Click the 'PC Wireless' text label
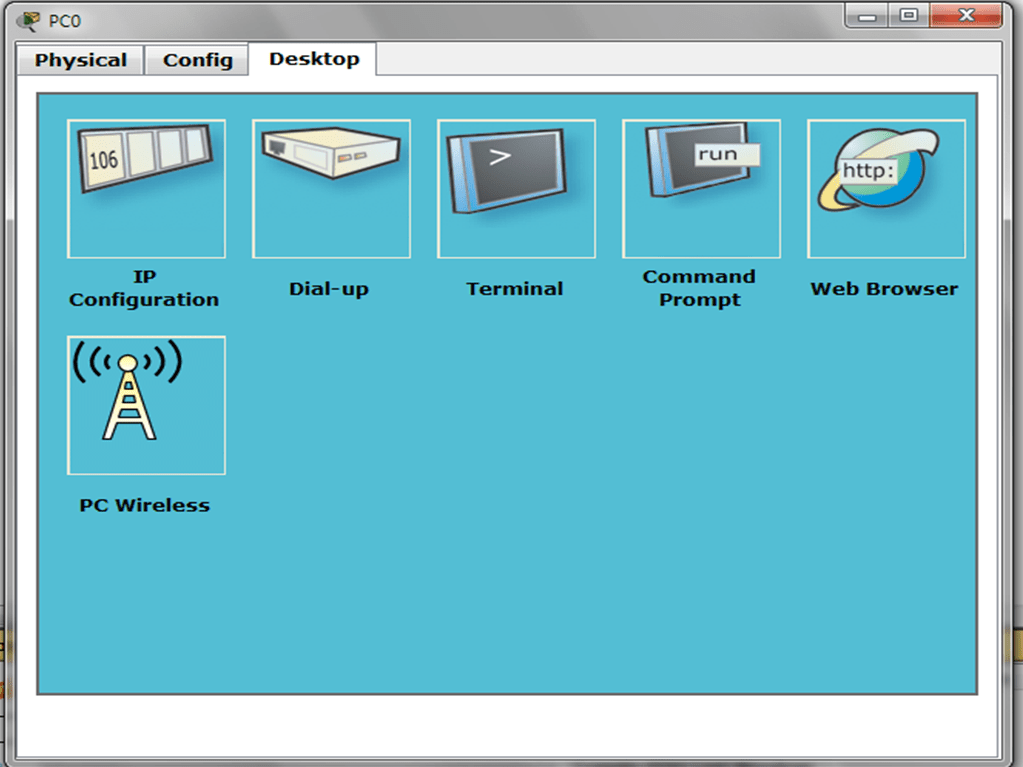 coord(144,505)
